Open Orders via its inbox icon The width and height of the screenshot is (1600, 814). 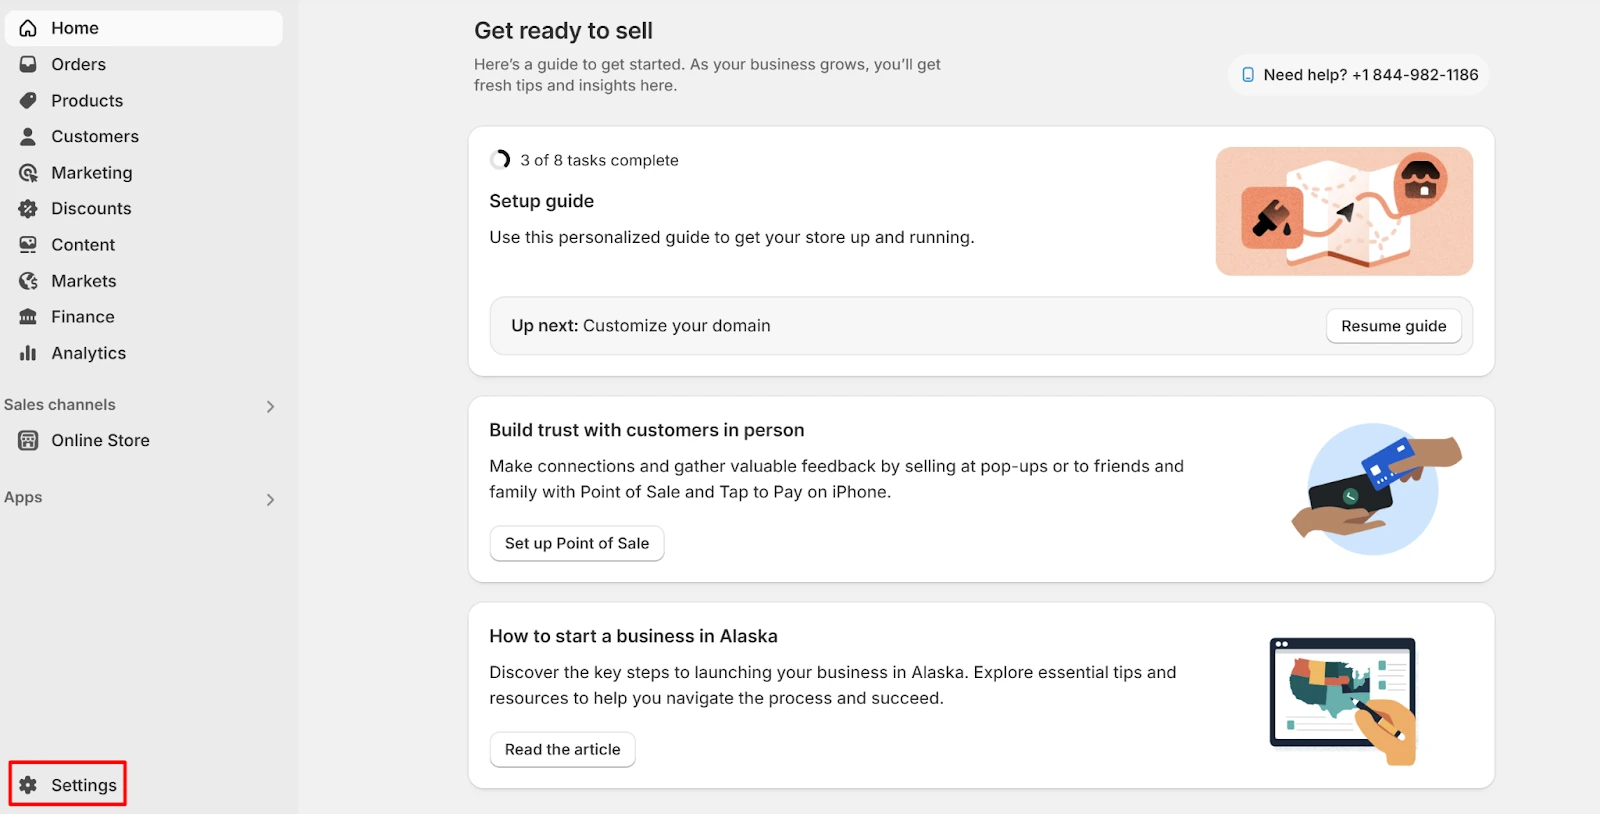(28, 64)
